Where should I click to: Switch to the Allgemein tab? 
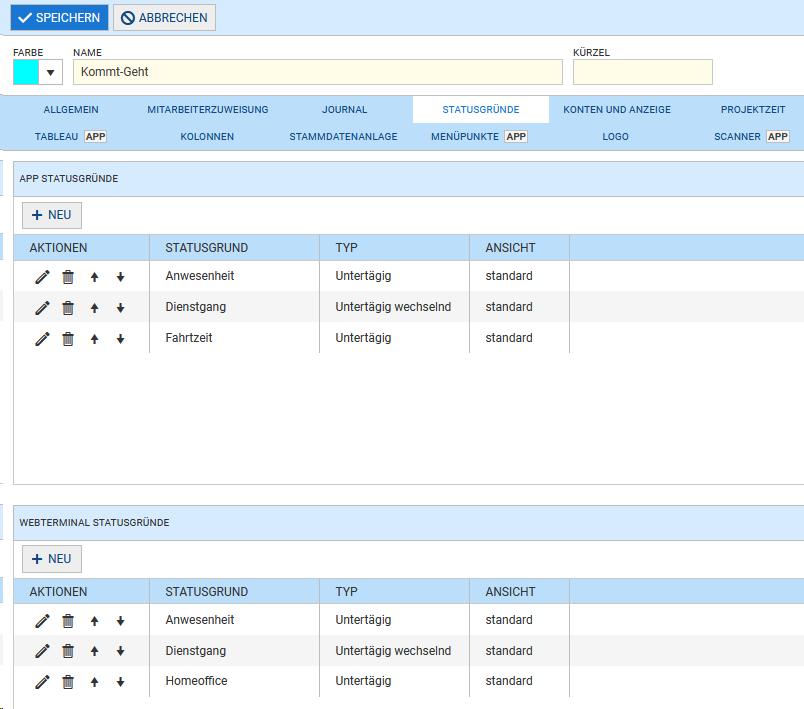(x=71, y=110)
